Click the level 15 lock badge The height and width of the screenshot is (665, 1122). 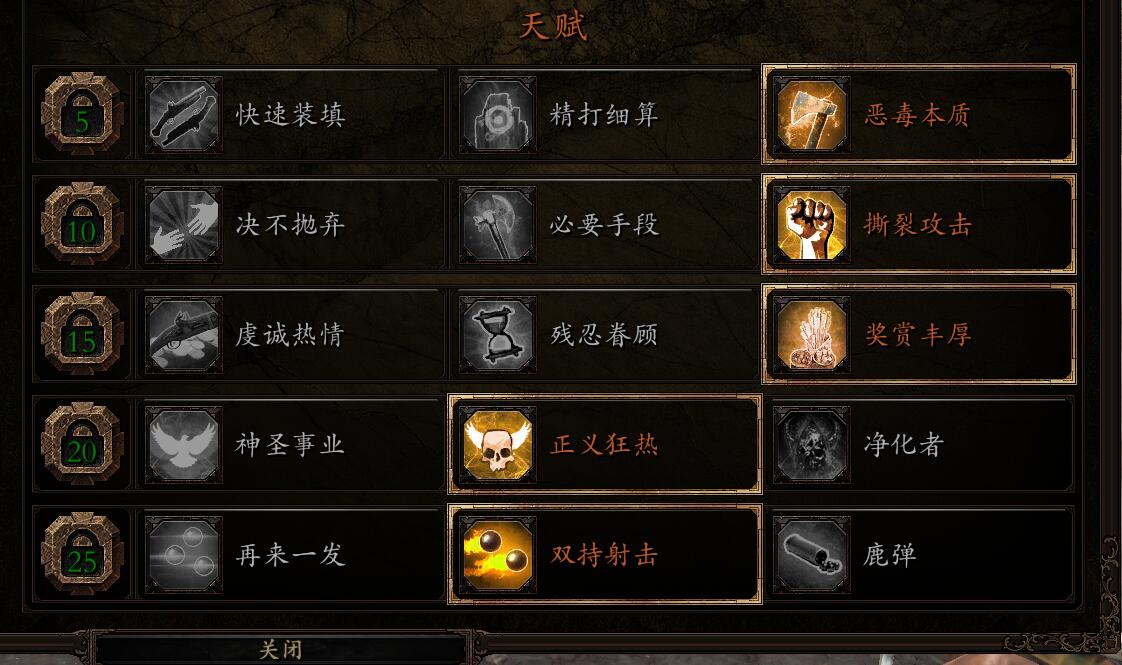[x=82, y=334]
